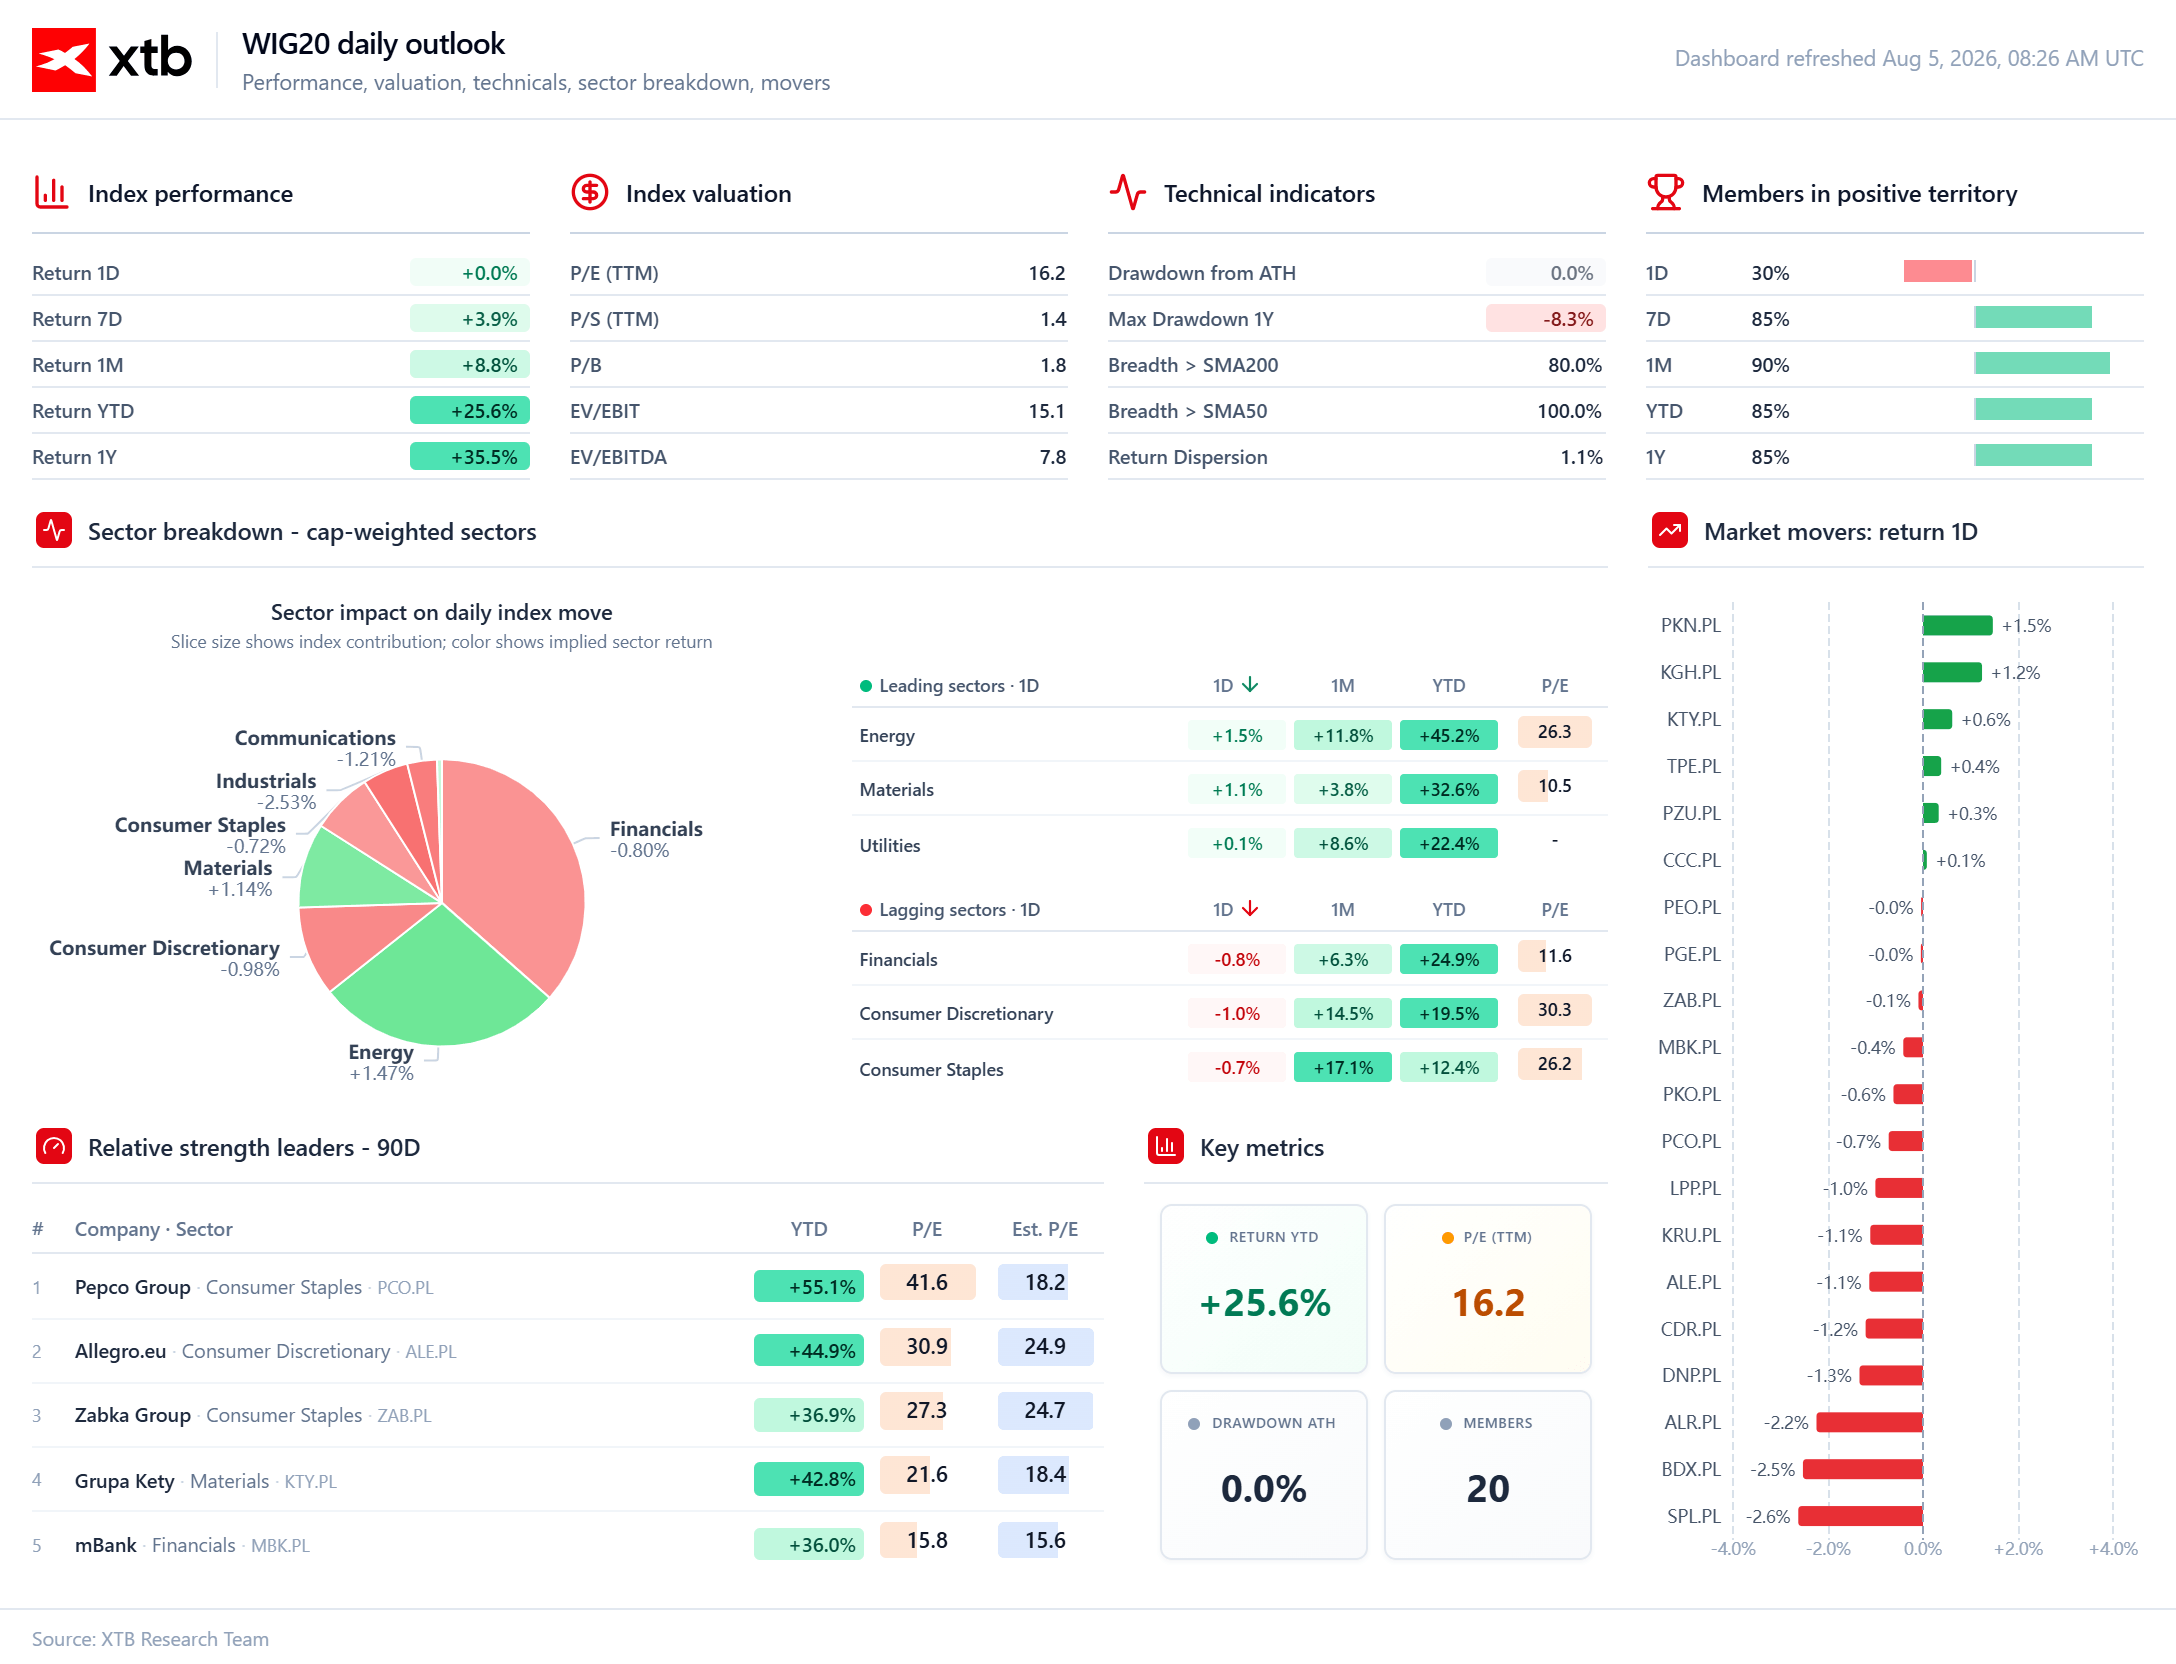Click the dashboard refreshed timestamp
This screenshot has width=2176, height=1664.
point(1909,58)
